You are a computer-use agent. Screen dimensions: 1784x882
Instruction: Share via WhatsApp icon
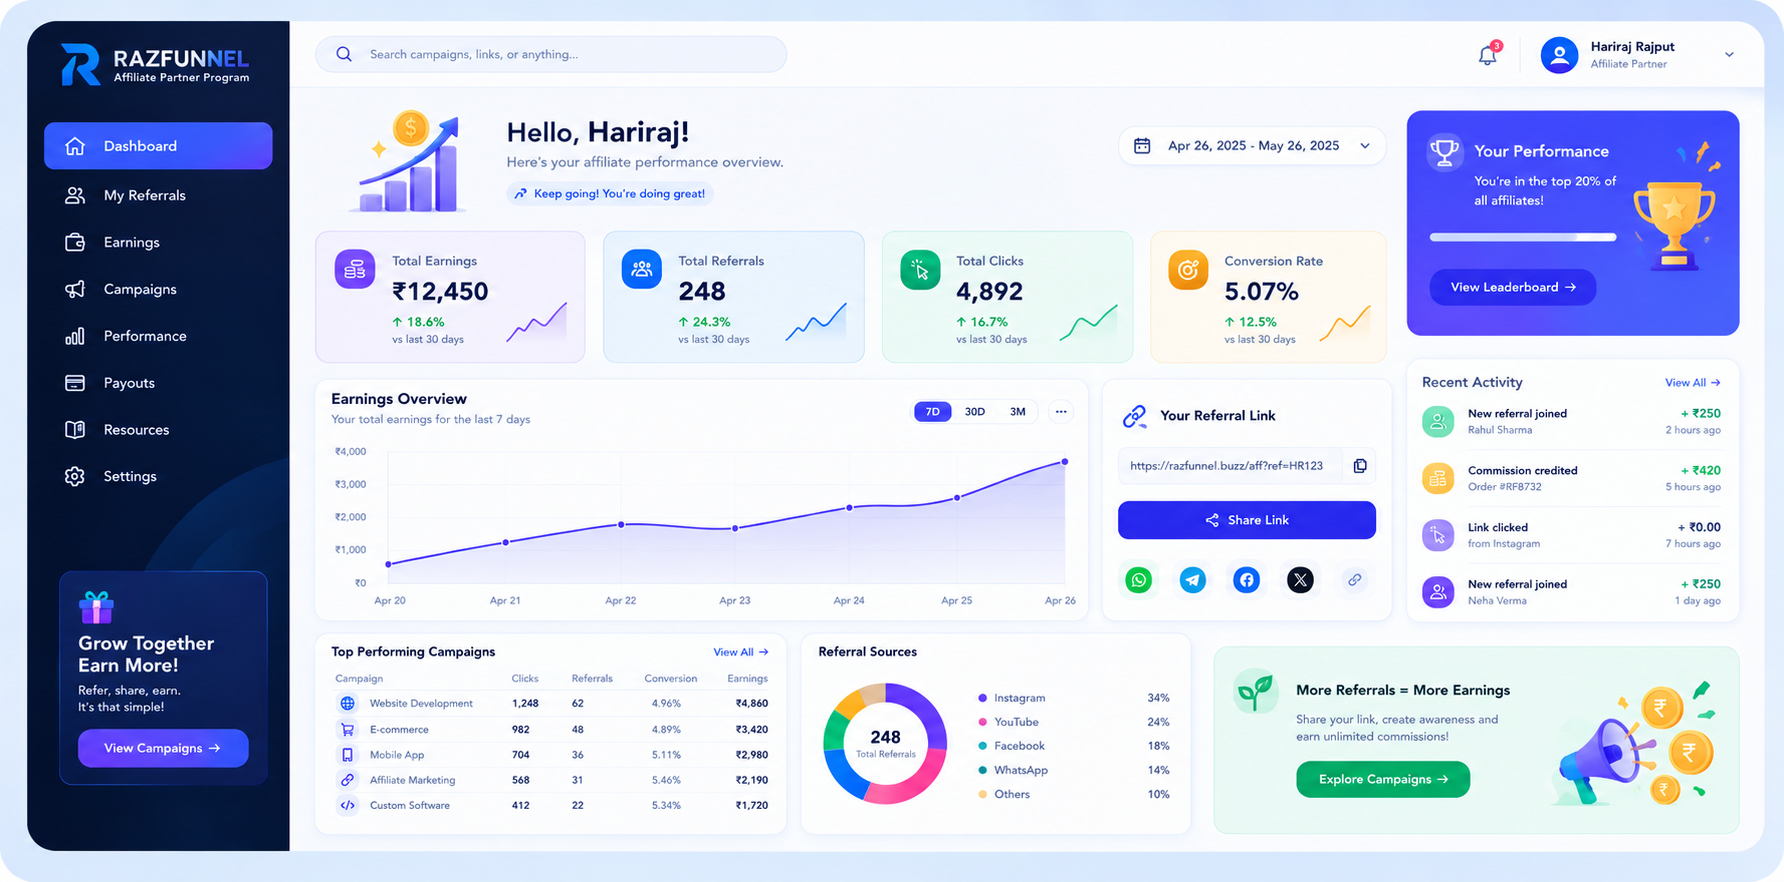1138,580
